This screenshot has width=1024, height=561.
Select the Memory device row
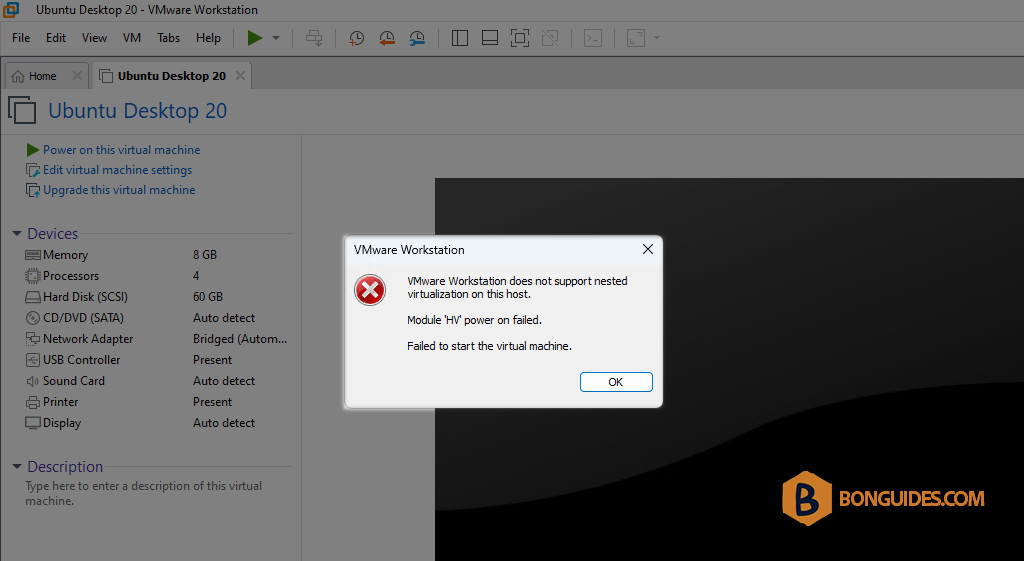(x=157, y=255)
